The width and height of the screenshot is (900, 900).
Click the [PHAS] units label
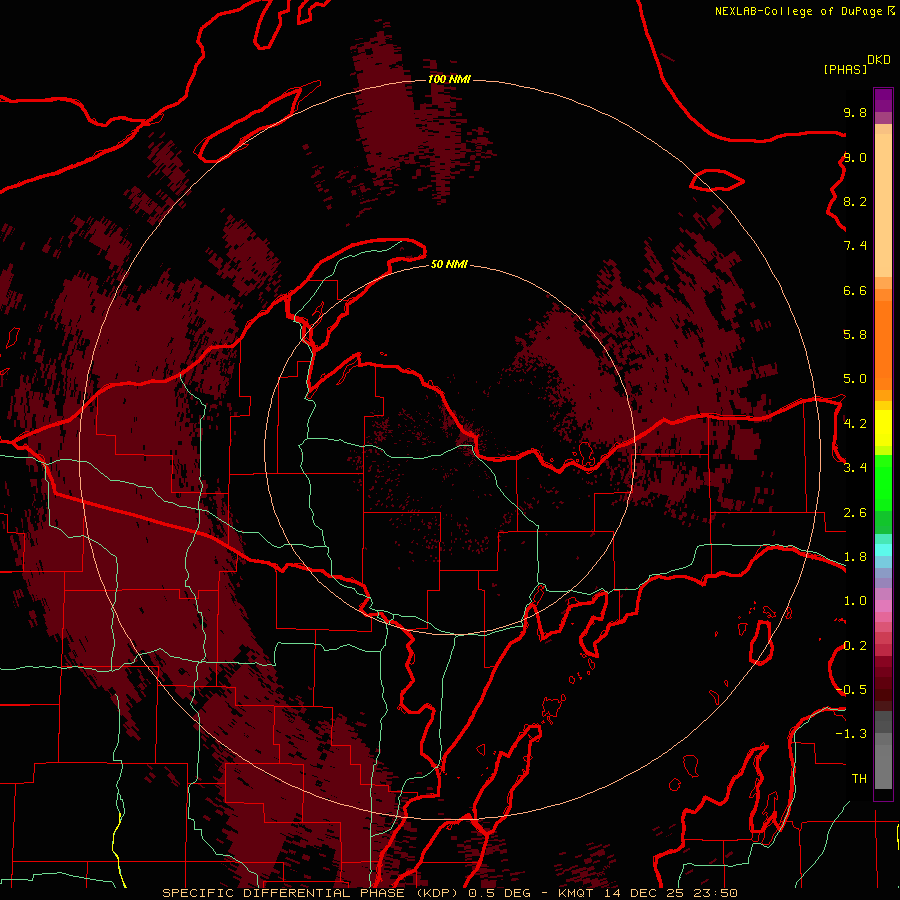tap(845, 70)
